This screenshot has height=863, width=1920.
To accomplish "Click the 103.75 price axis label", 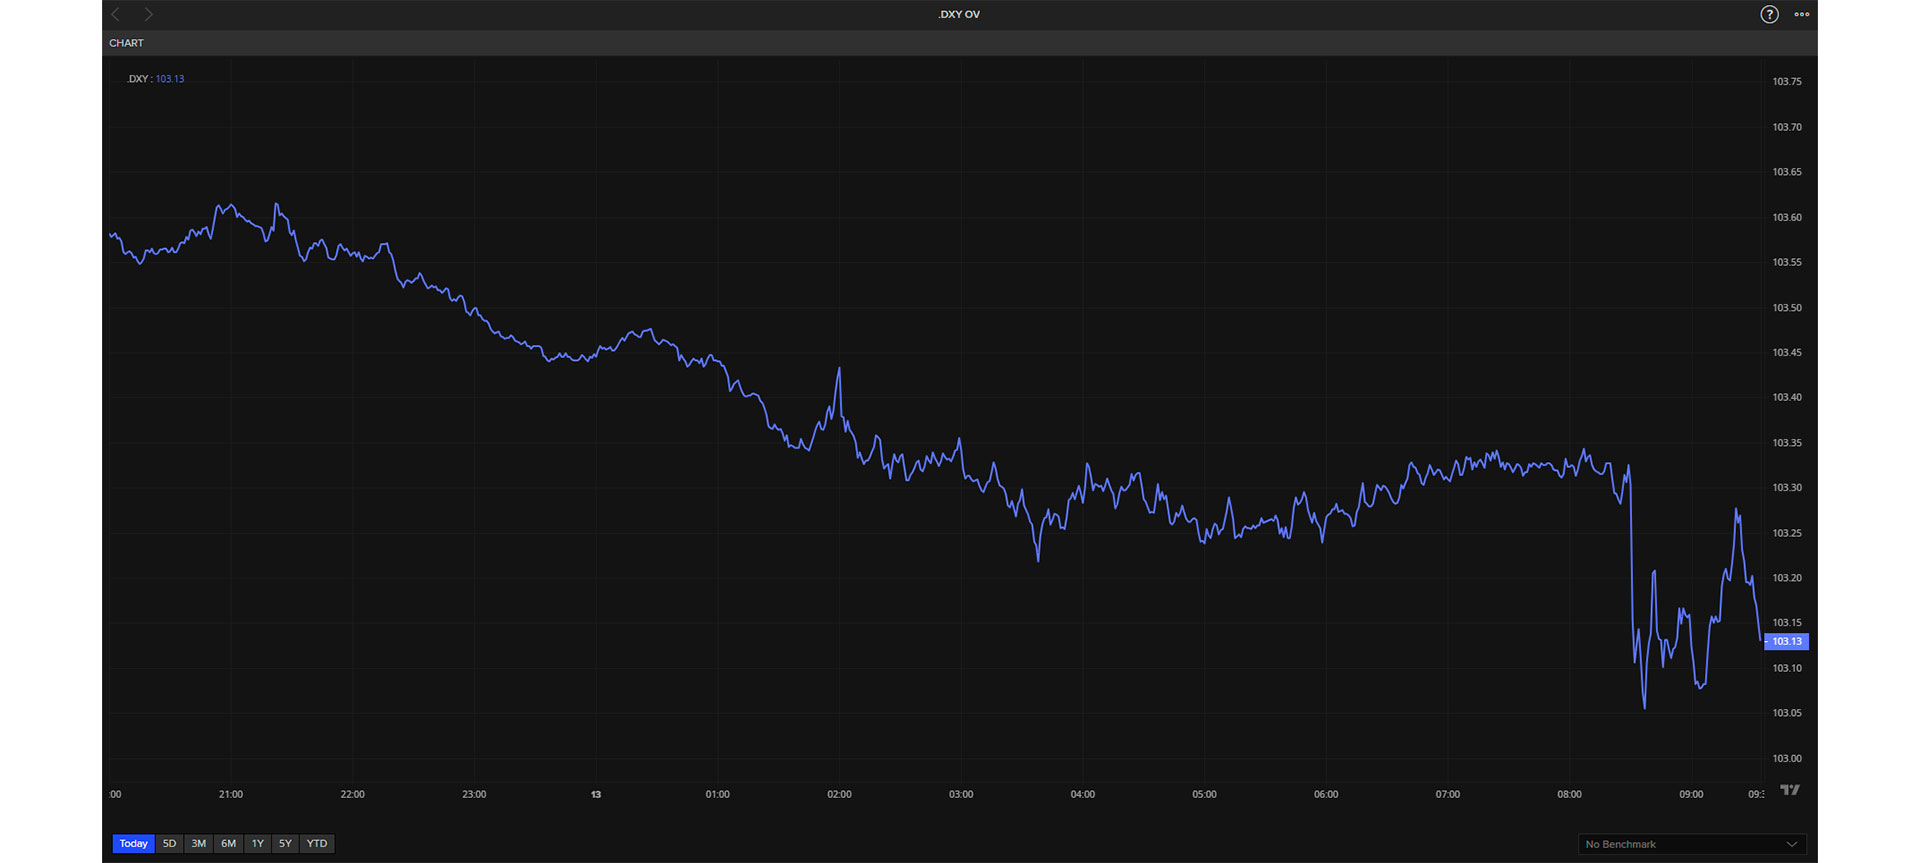I will pyautogui.click(x=1787, y=82).
